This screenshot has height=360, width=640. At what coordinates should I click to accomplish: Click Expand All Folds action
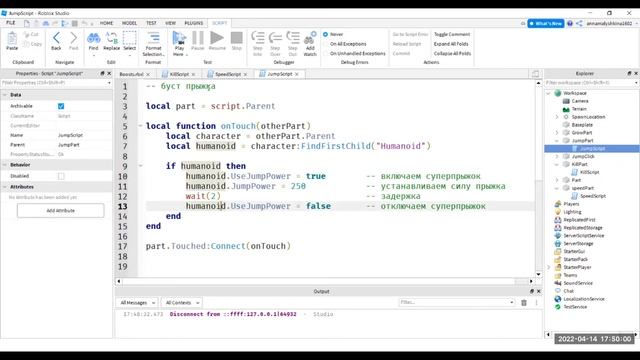point(451,44)
